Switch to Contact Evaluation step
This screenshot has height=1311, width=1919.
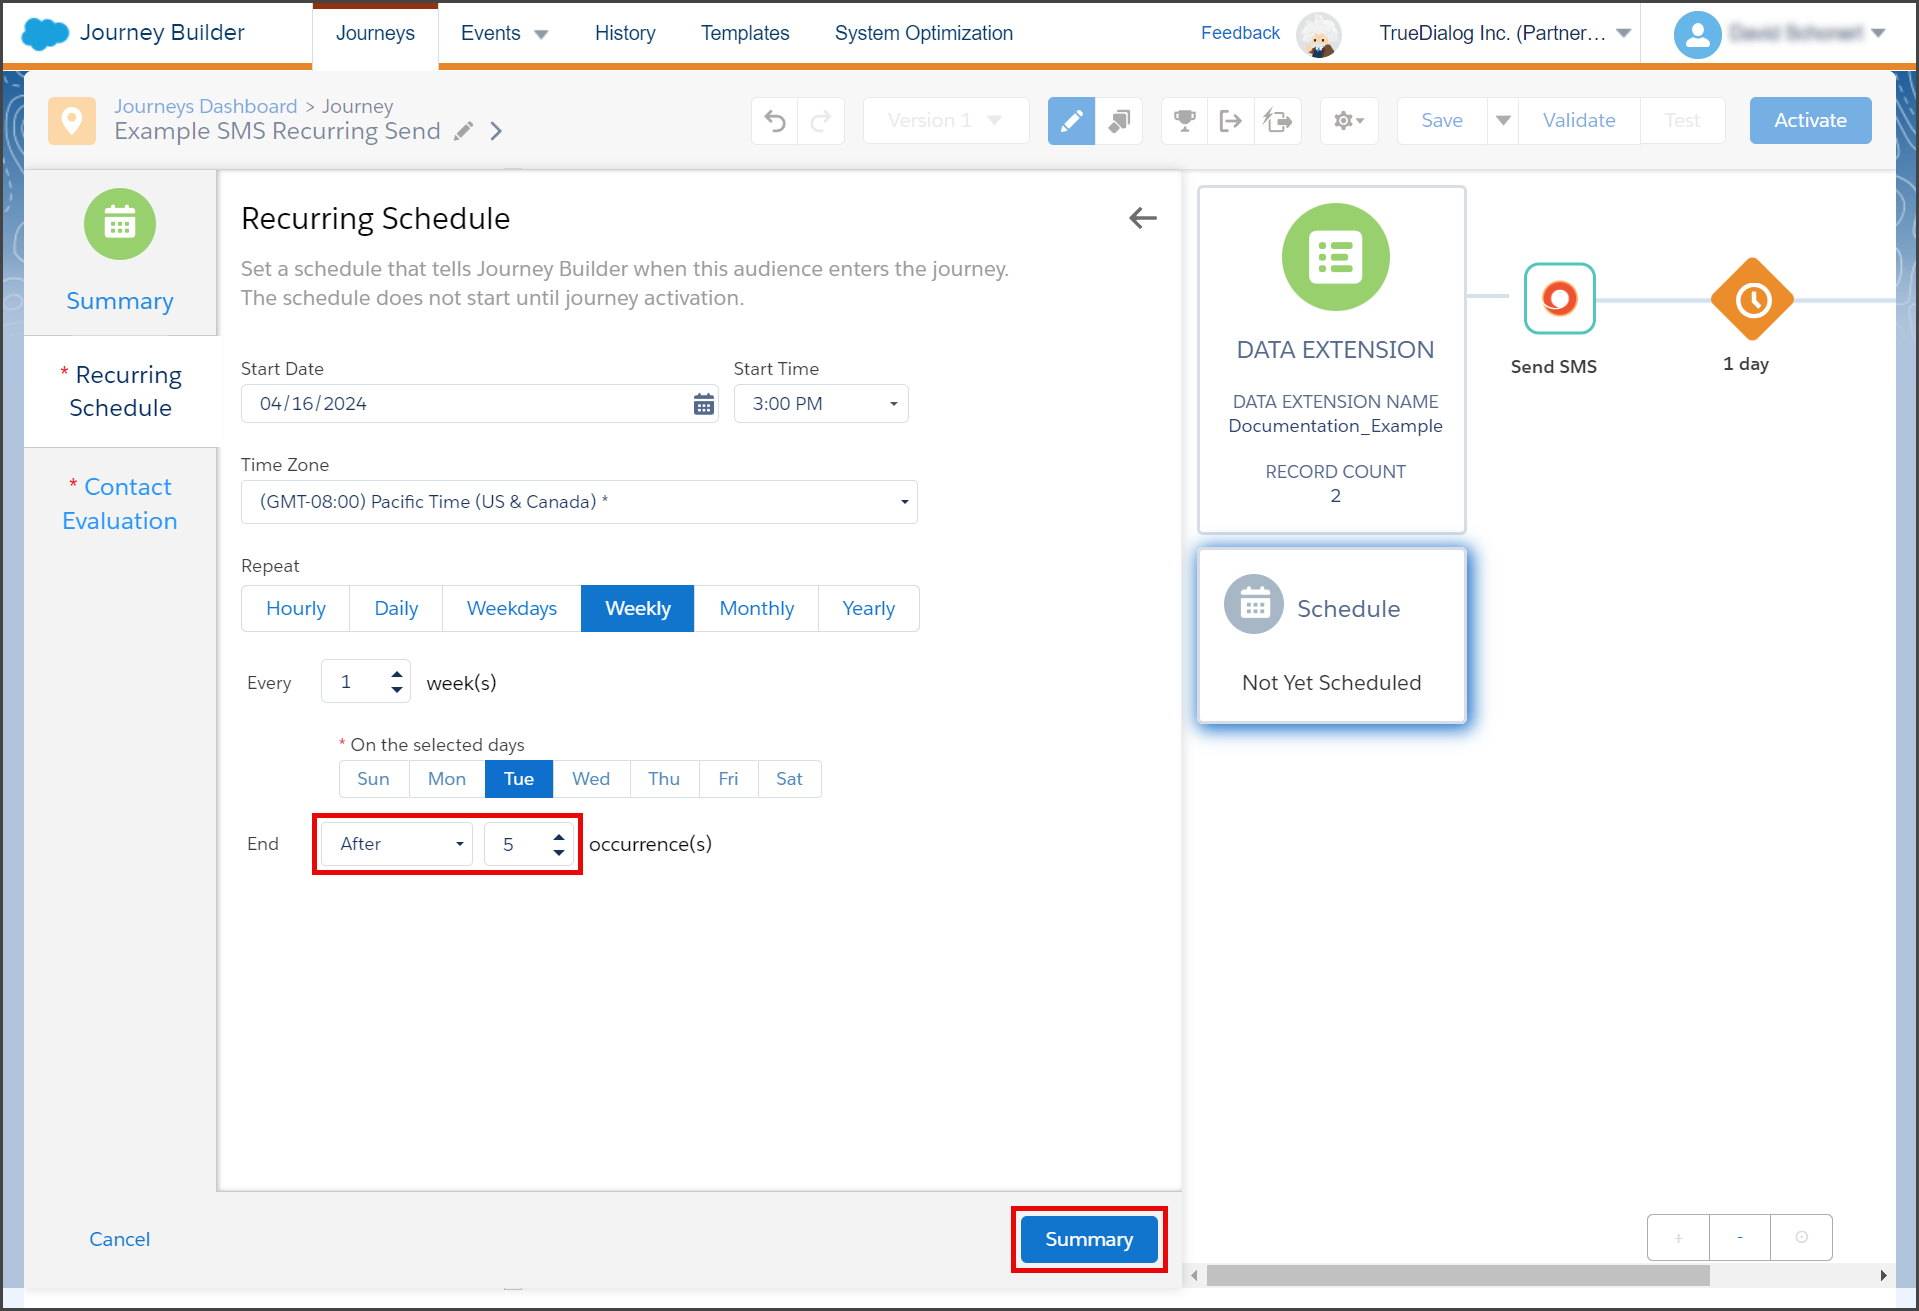[x=120, y=504]
